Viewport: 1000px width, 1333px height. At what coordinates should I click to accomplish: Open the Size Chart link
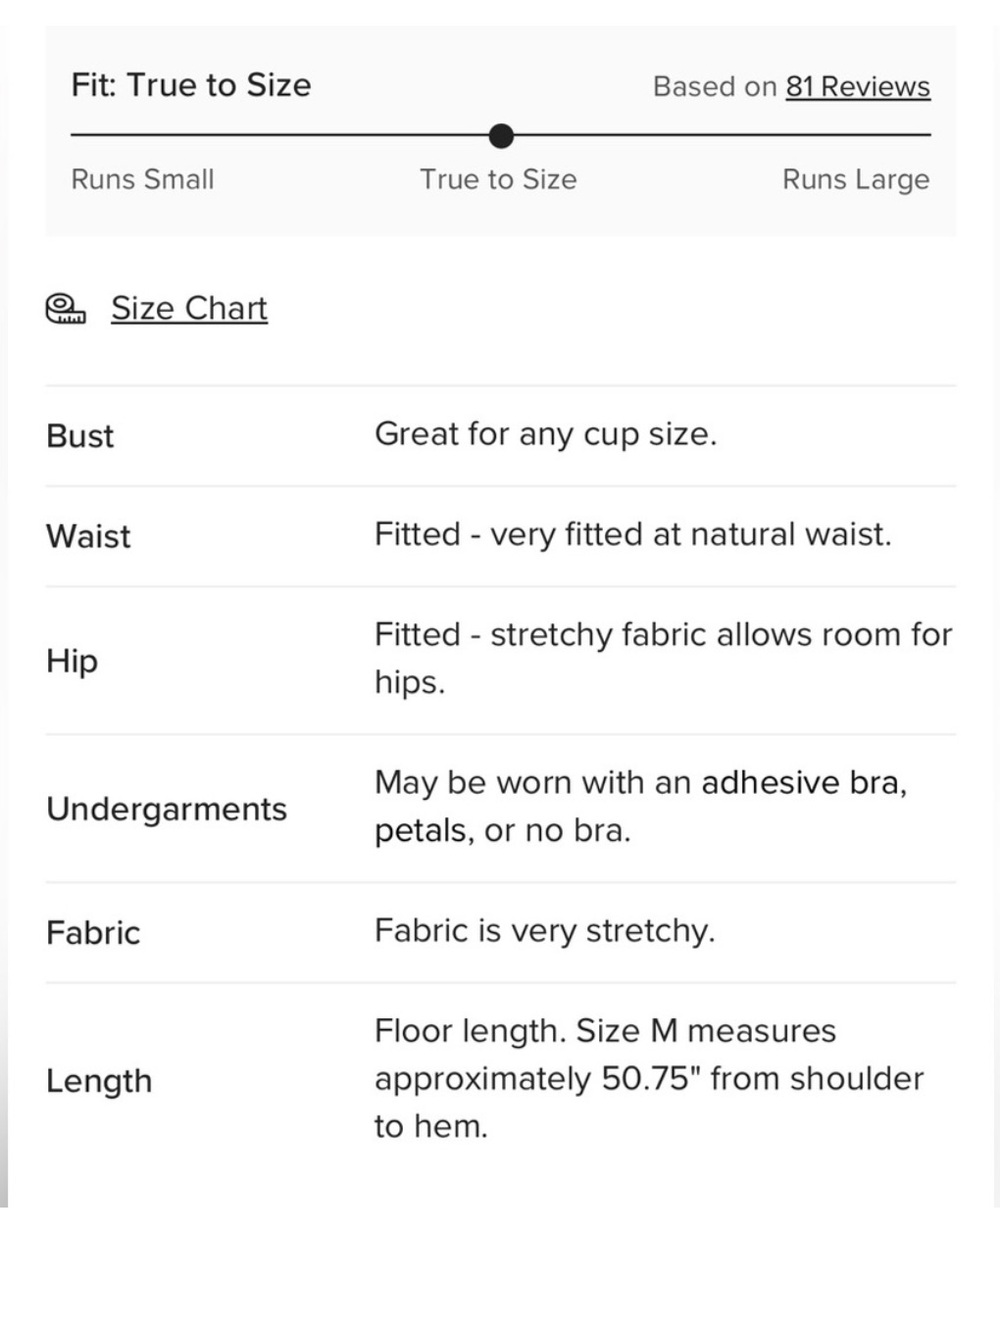tap(189, 308)
